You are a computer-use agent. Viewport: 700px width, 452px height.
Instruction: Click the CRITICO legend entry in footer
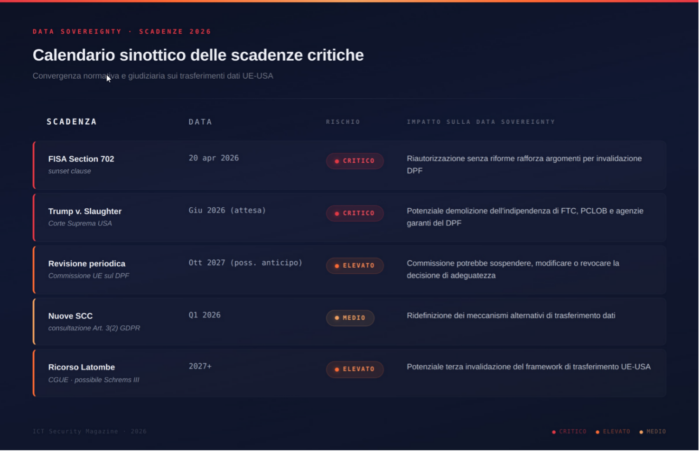tap(569, 431)
